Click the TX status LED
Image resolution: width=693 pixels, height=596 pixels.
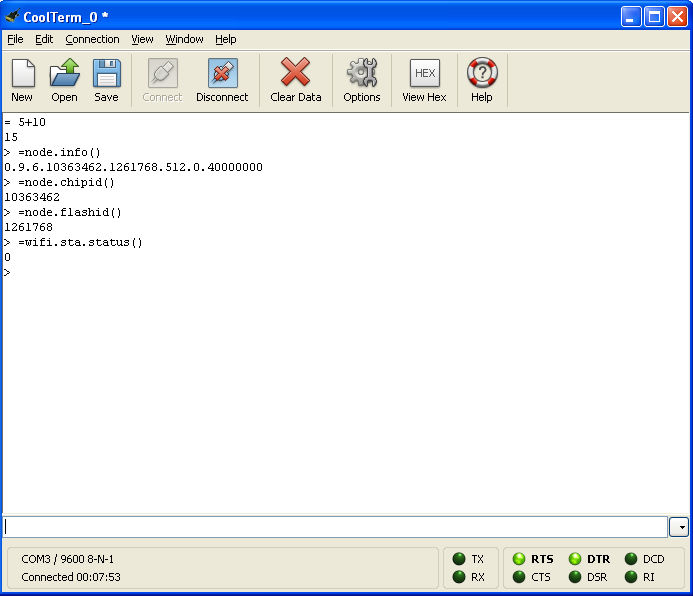459,559
